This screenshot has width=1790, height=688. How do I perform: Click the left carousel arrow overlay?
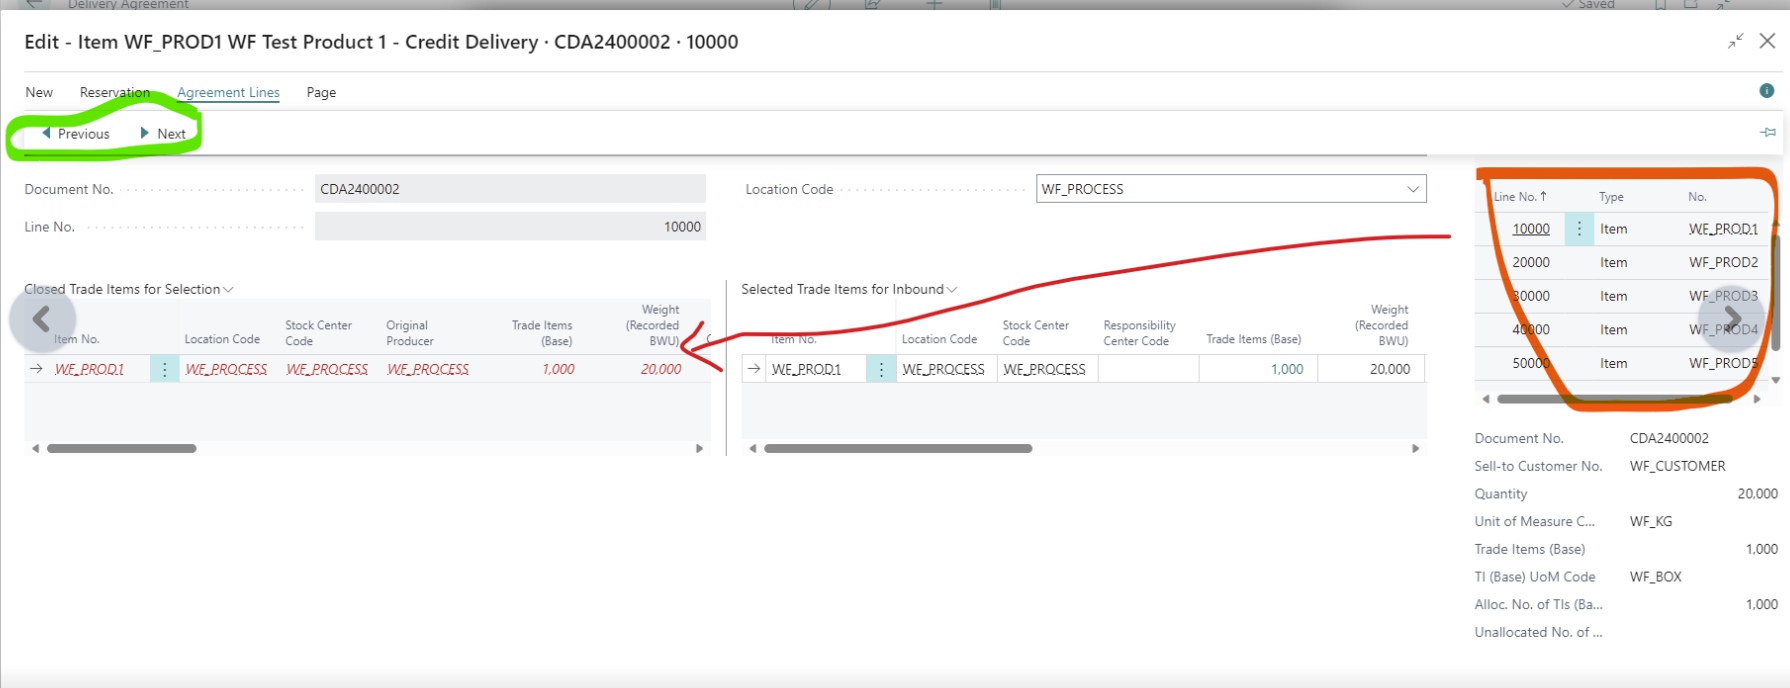[x=42, y=320]
